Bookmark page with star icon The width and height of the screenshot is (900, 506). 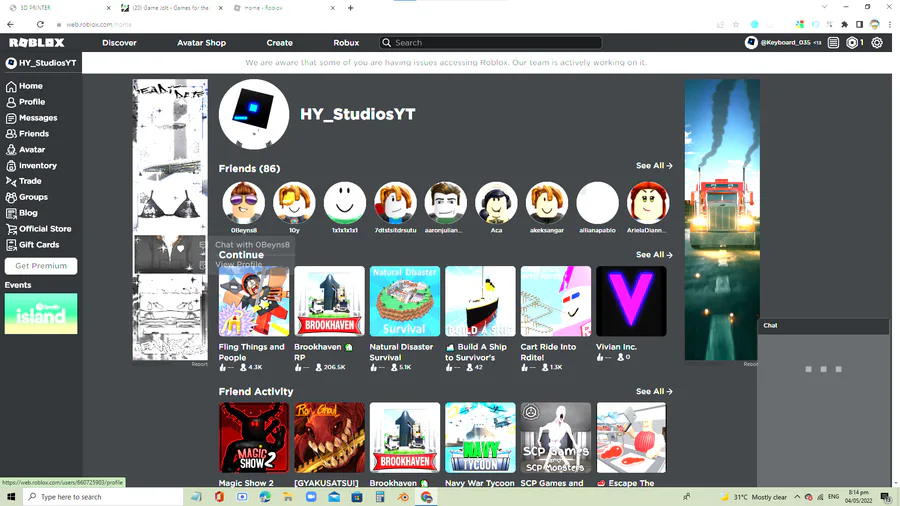coord(736,24)
